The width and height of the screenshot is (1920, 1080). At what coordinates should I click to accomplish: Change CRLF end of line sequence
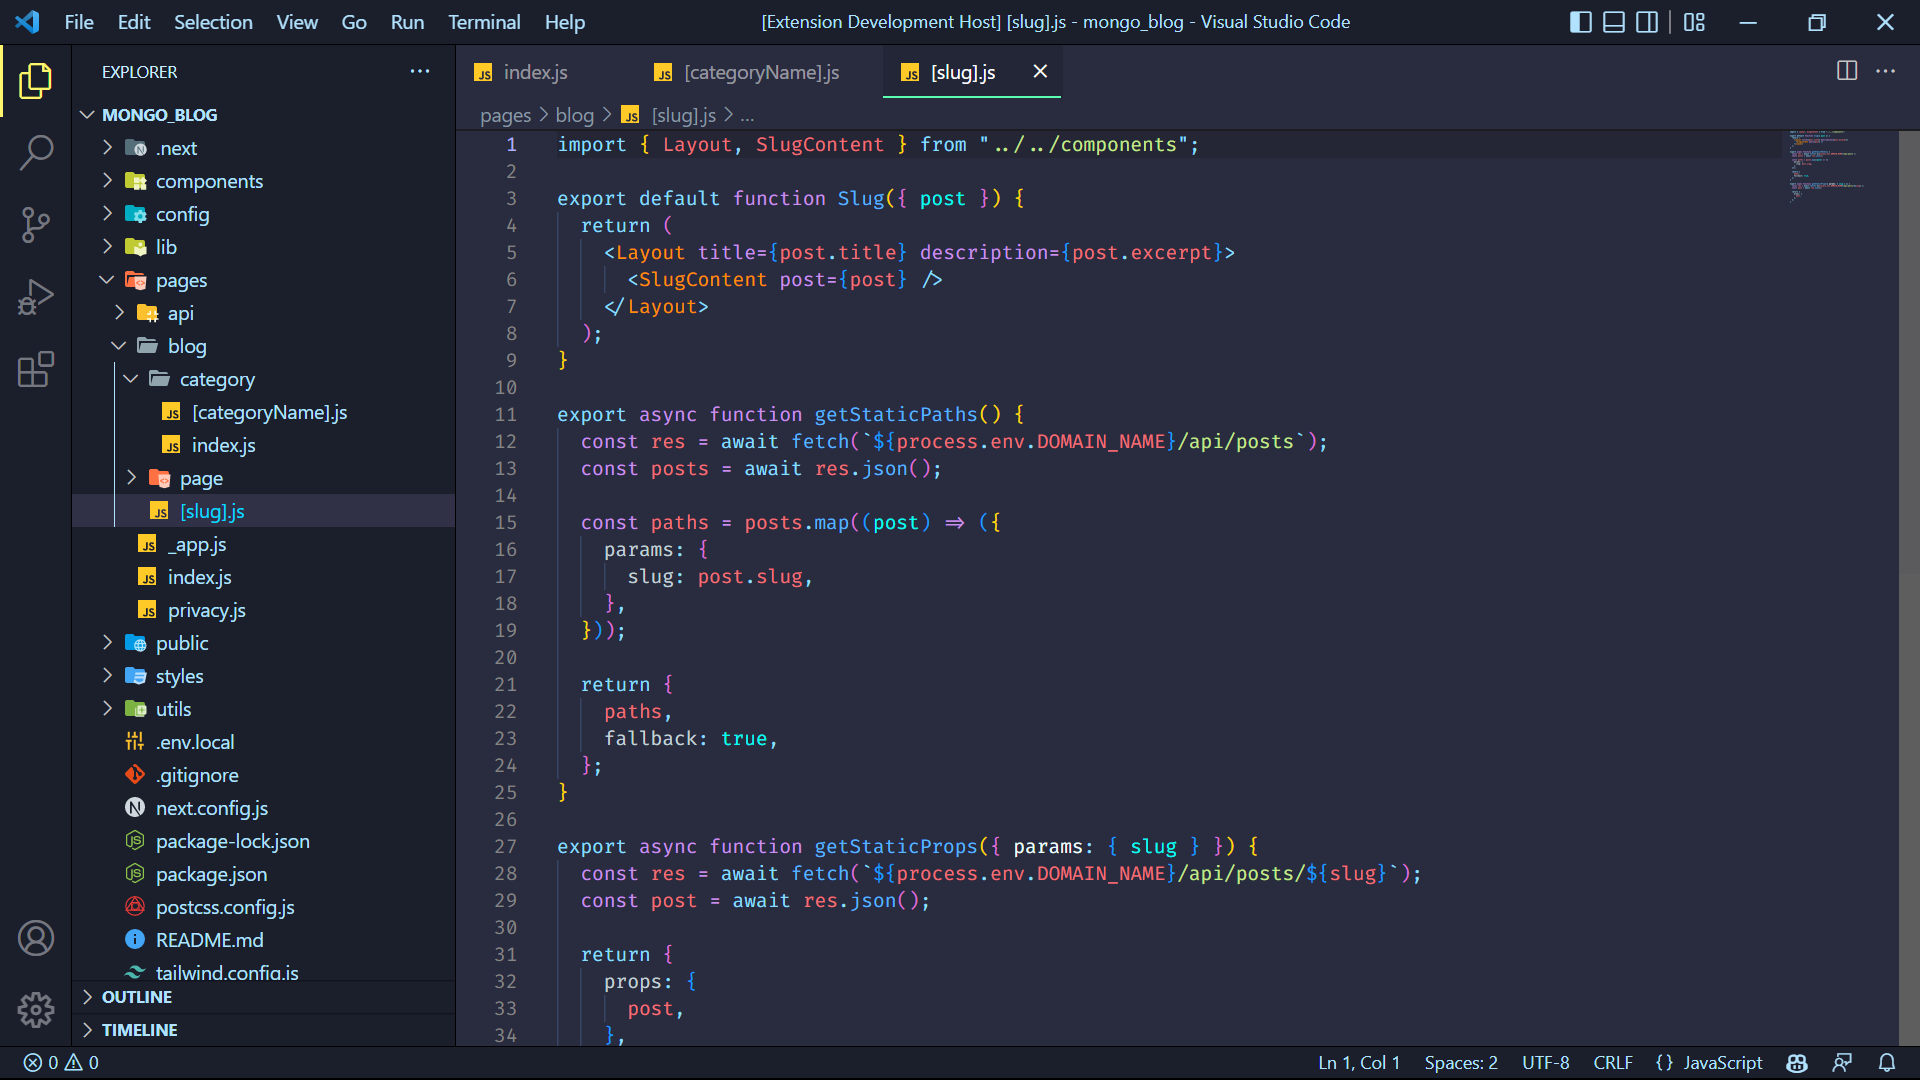pos(1613,1063)
